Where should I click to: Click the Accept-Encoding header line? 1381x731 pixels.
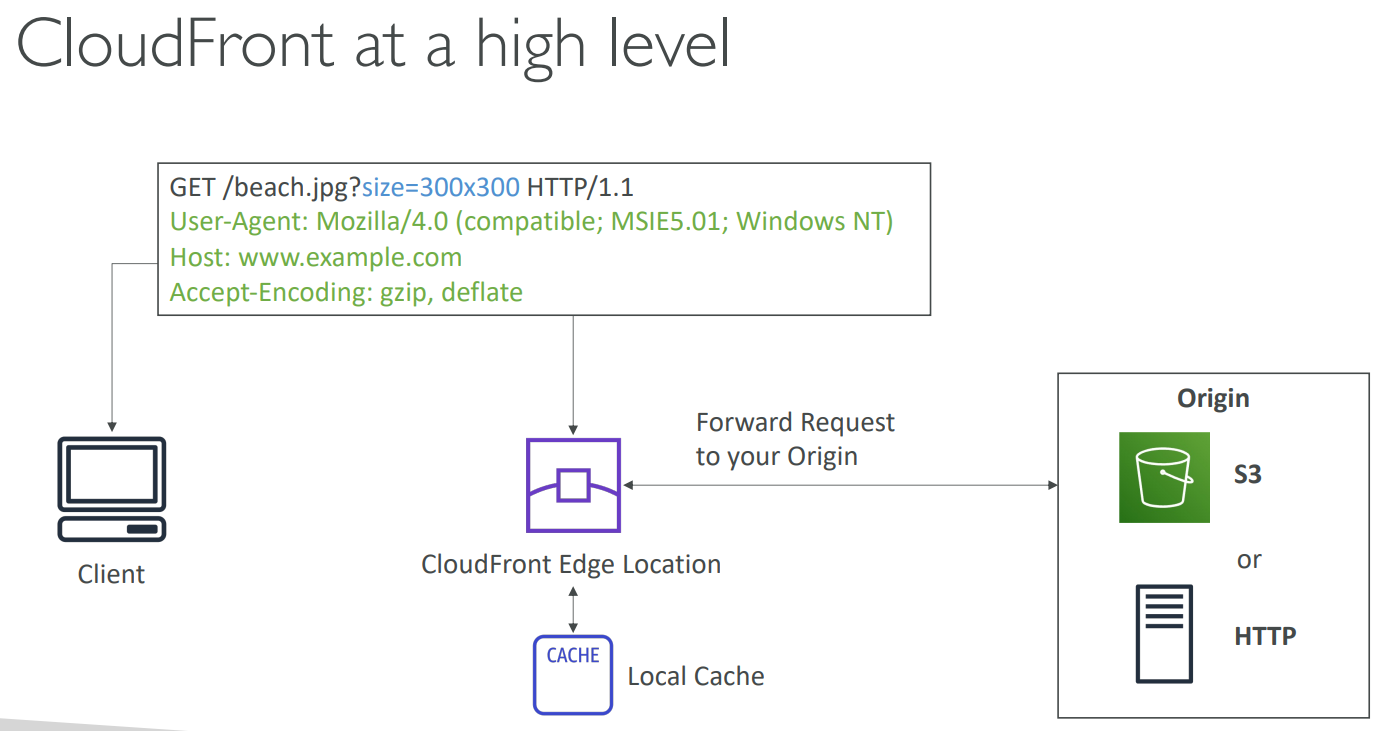[x=346, y=292]
